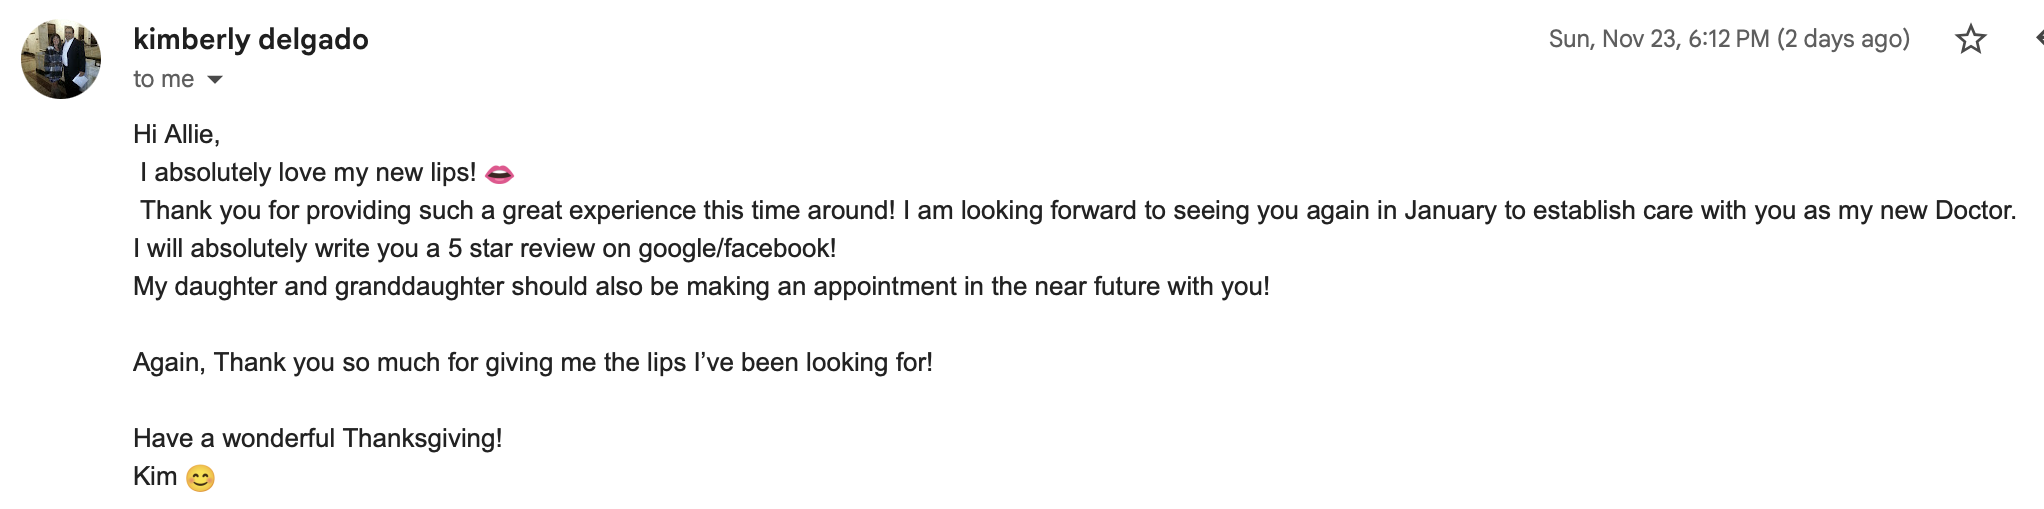Screen dimensions: 2044x509
Task: Click the sender name kimberly delgado
Action: point(251,39)
